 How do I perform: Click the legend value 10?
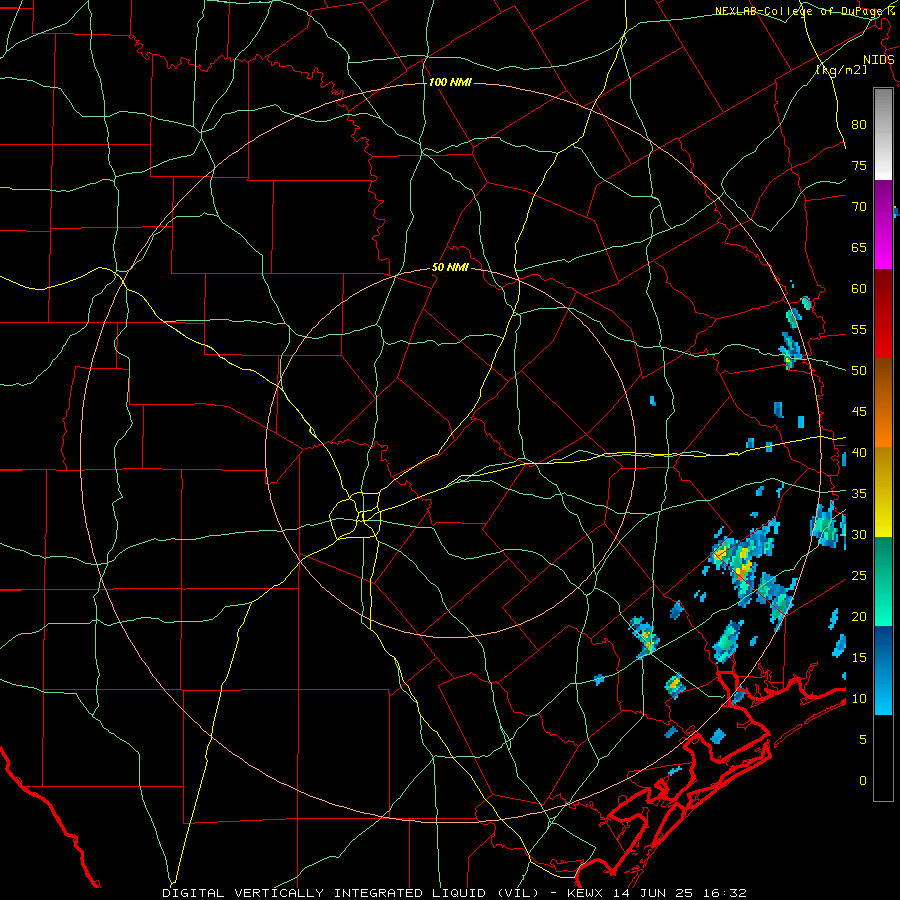859,699
